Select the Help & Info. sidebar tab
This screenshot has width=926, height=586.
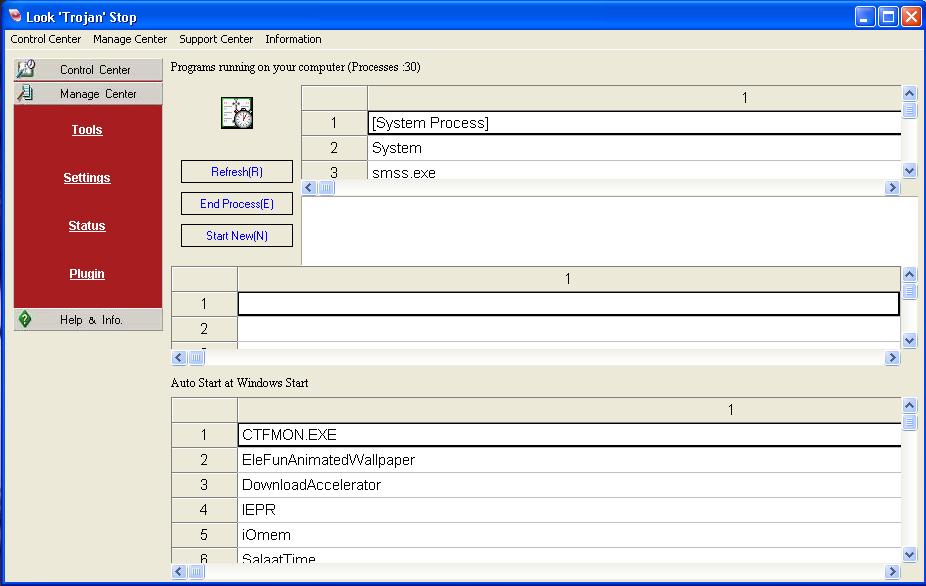tap(88, 320)
